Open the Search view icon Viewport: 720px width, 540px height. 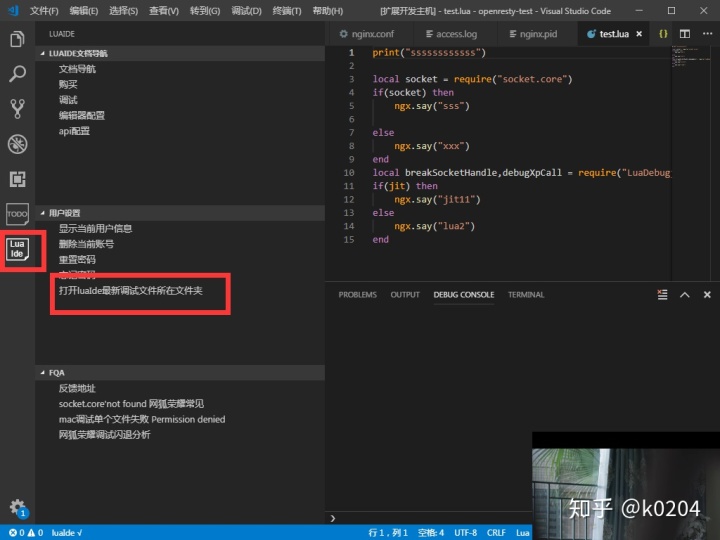[x=17, y=73]
